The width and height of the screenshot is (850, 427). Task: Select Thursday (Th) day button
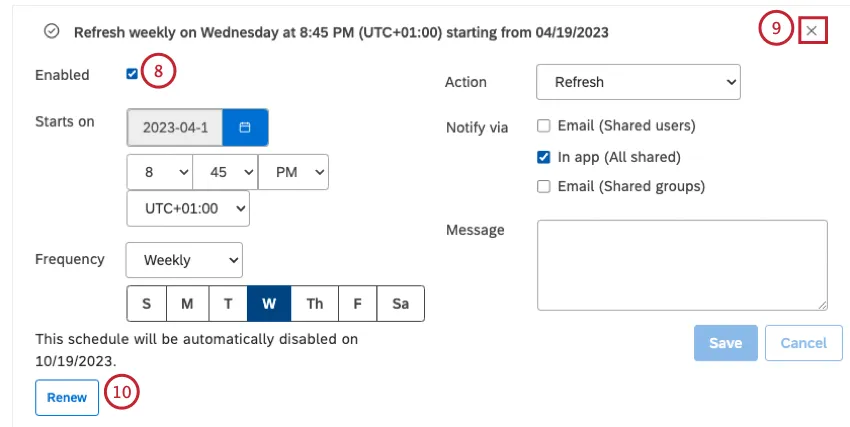314,303
